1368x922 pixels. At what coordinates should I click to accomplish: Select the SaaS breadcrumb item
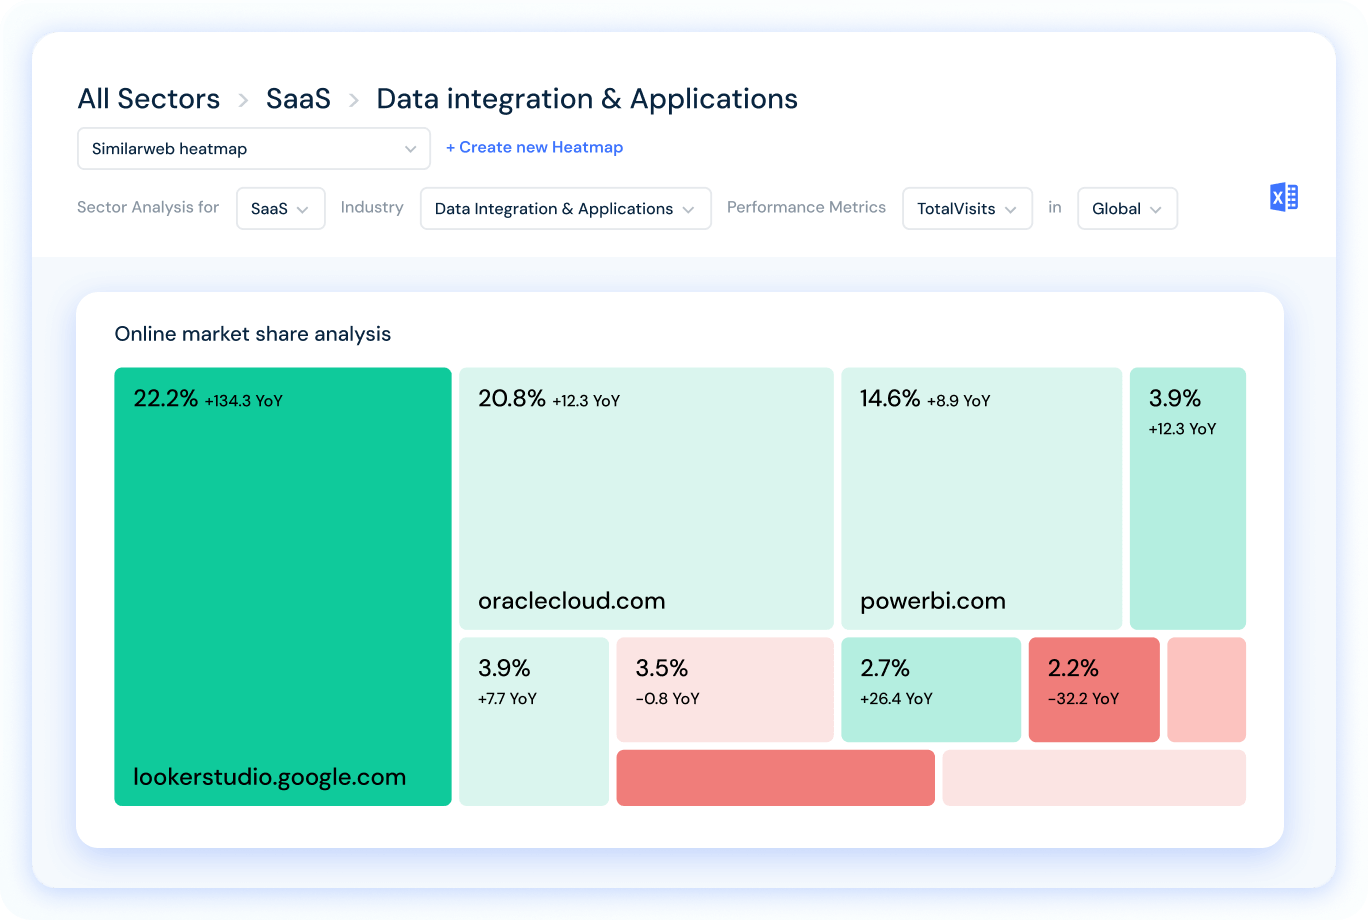click(x=297, y=98)
